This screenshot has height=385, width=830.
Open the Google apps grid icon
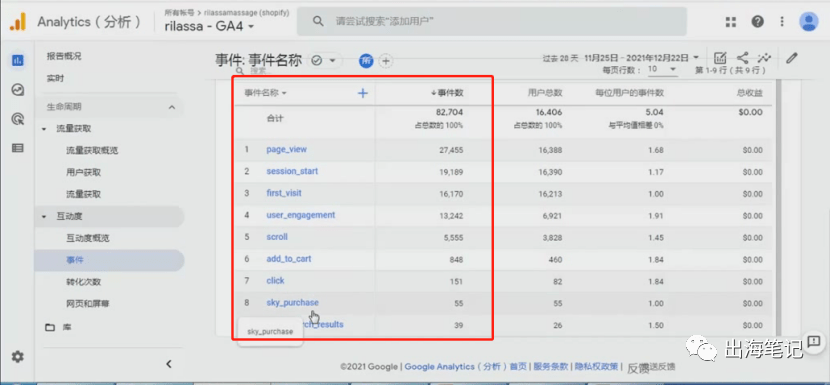pyautogui.click(x=731, y=22)
